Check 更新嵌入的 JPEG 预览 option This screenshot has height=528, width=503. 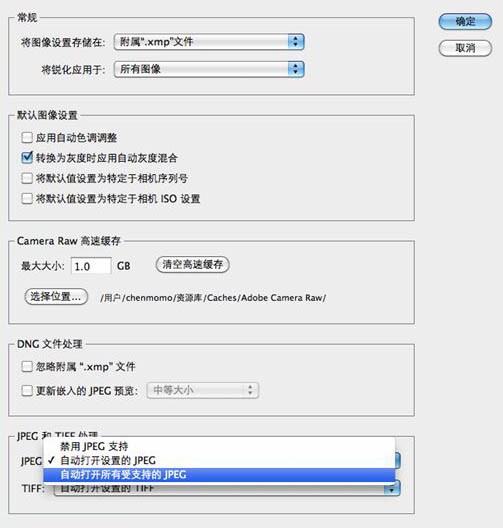[x=27, y=391]
